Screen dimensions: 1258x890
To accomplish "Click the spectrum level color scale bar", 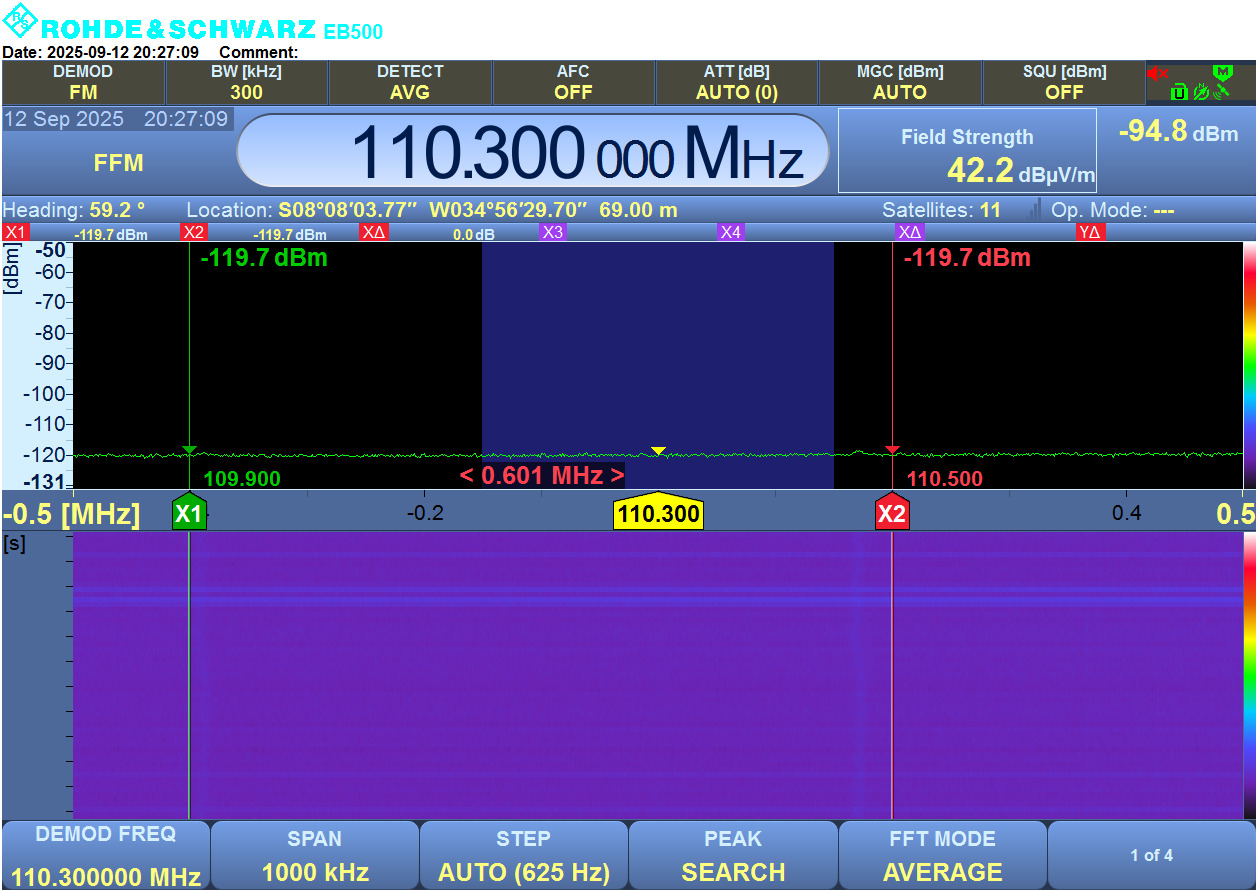I will 1249,365.
